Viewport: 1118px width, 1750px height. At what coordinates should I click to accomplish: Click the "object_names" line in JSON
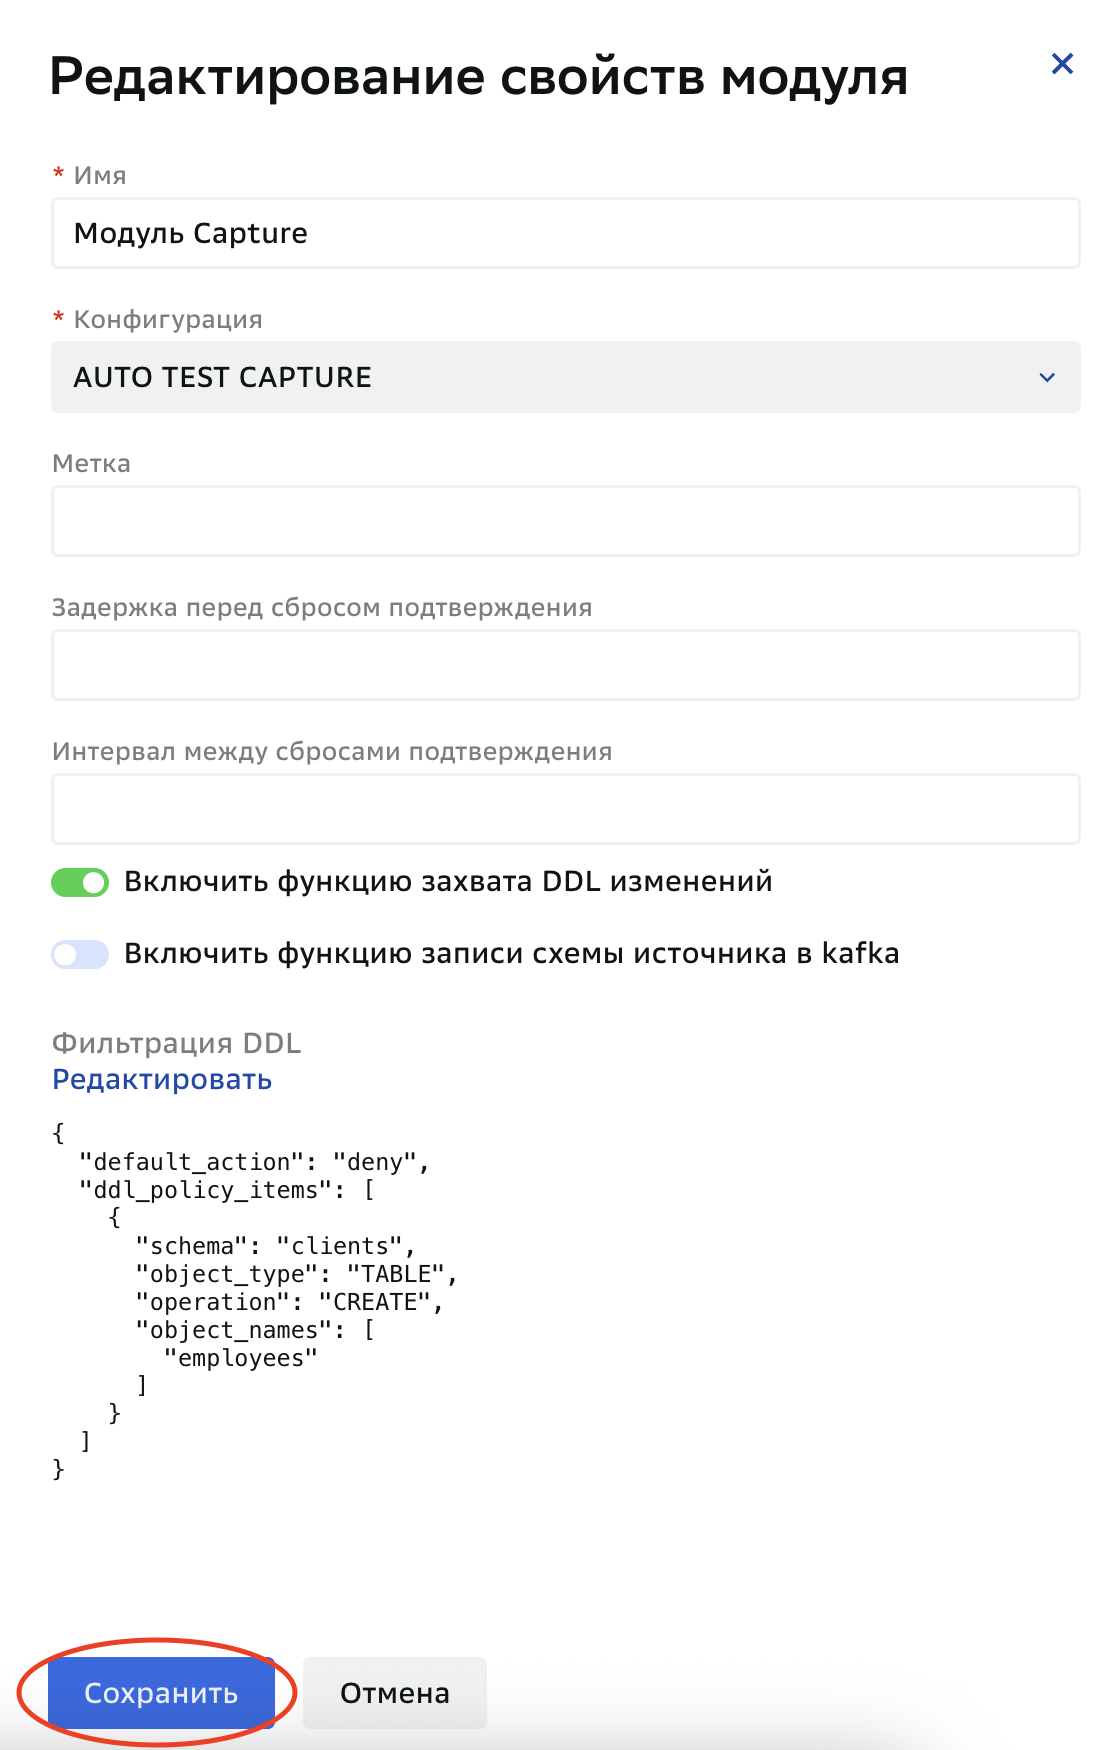coord(255,1330)
